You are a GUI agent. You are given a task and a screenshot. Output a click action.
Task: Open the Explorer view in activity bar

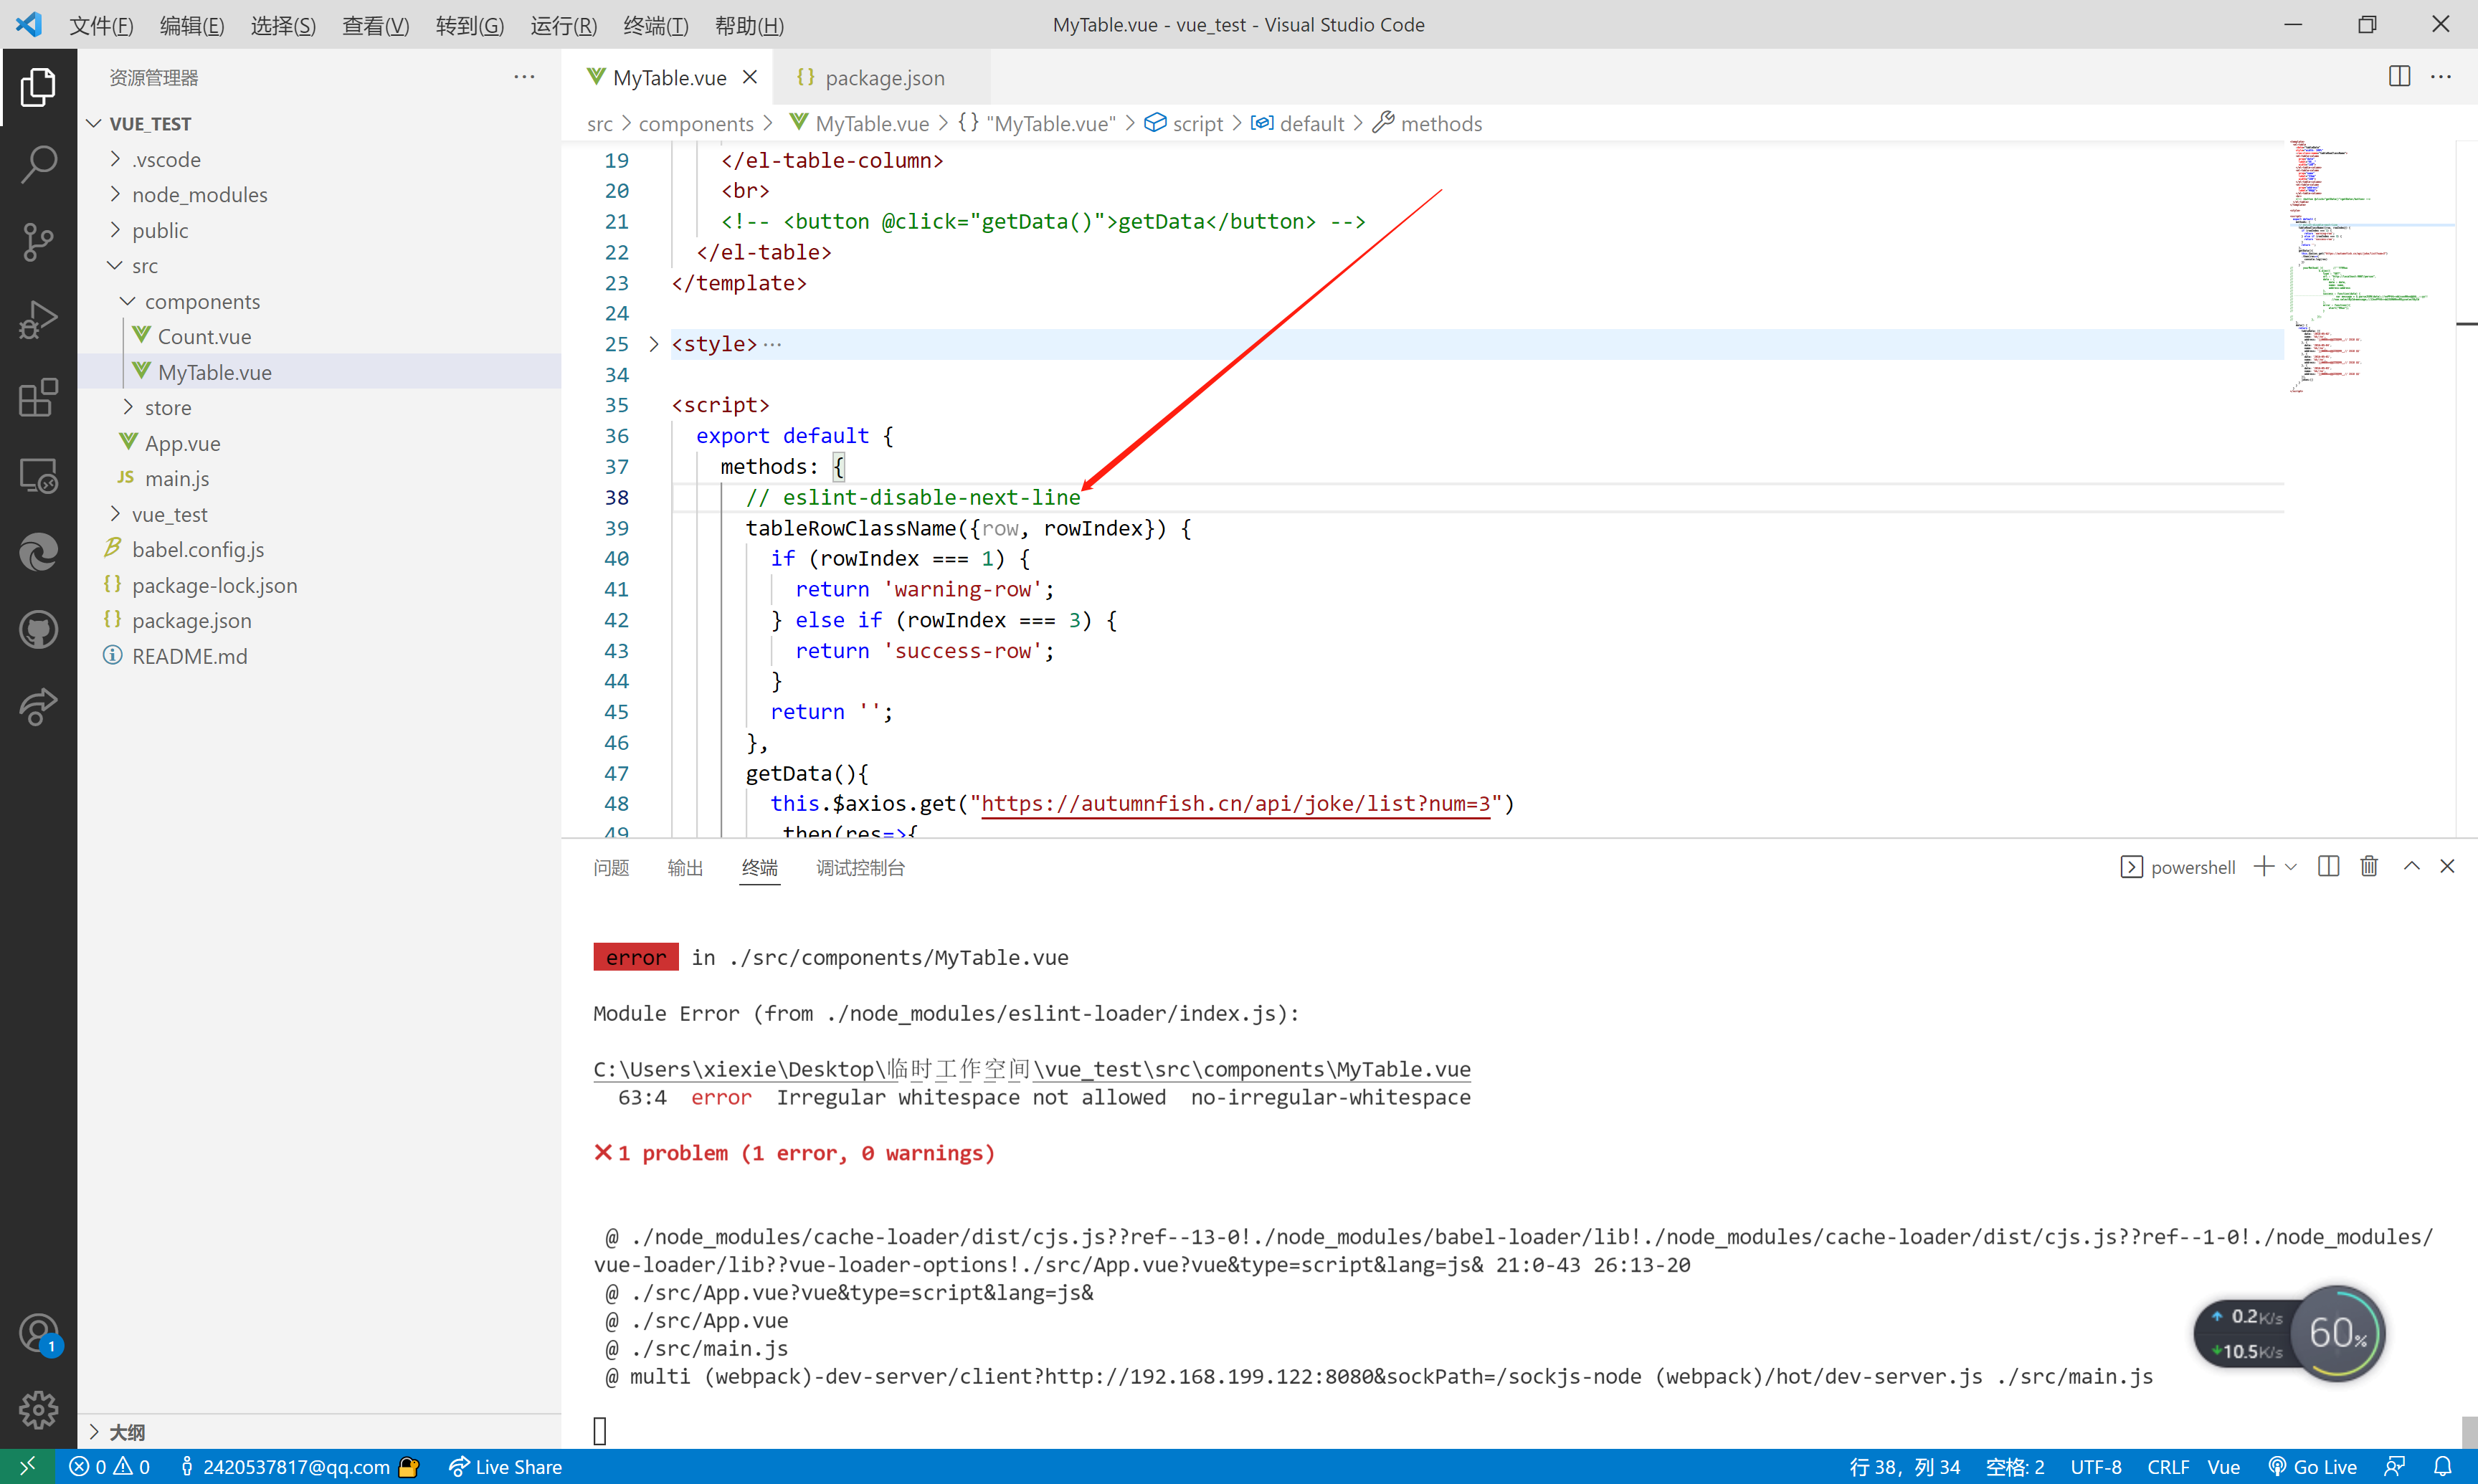click(x=38, y=87)
